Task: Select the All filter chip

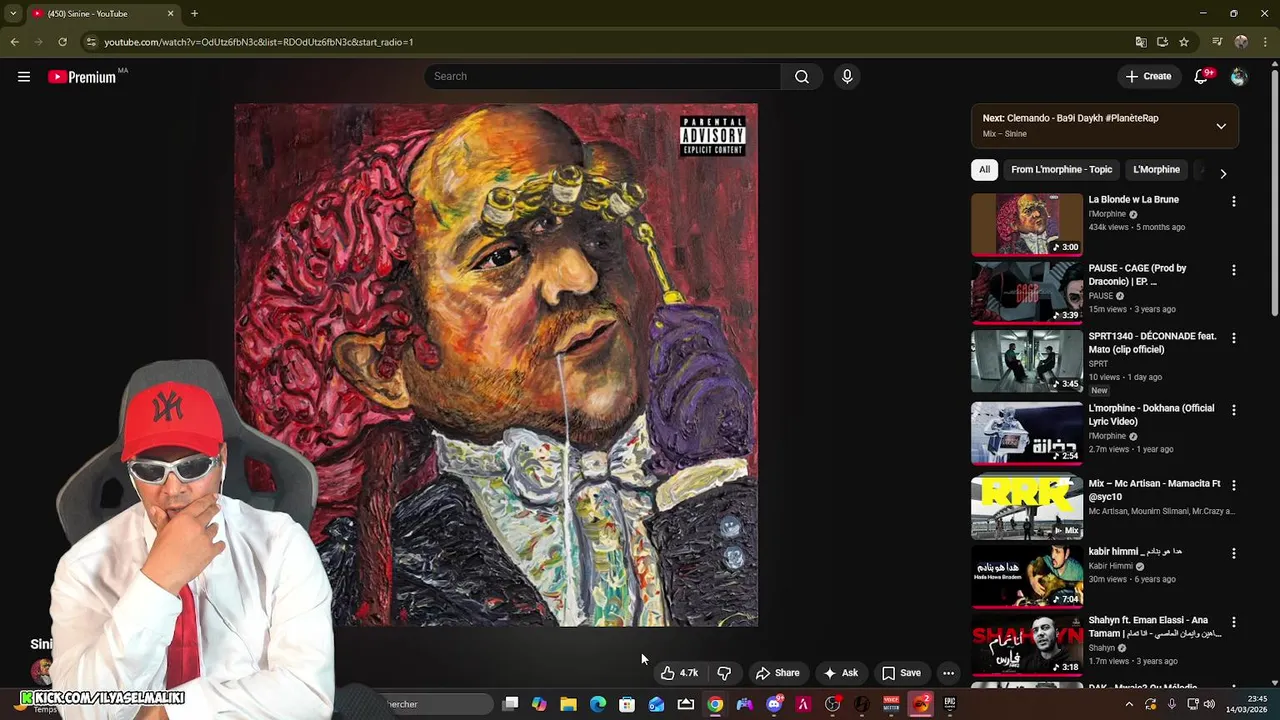Action: (984, 170)
